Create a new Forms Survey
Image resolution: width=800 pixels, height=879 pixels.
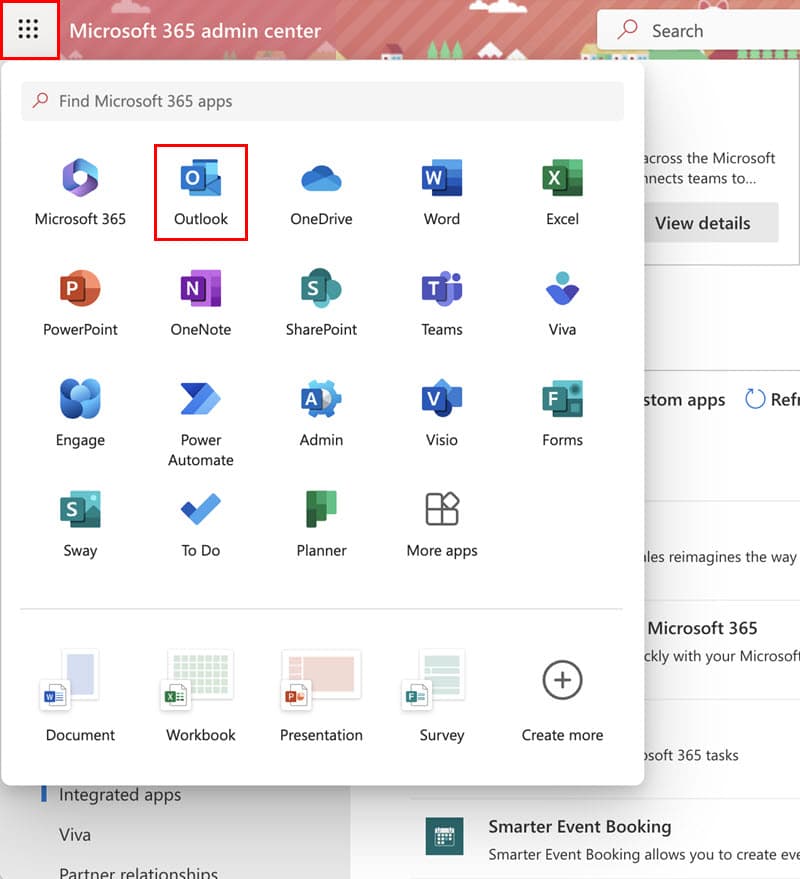[x=442, y=696]
